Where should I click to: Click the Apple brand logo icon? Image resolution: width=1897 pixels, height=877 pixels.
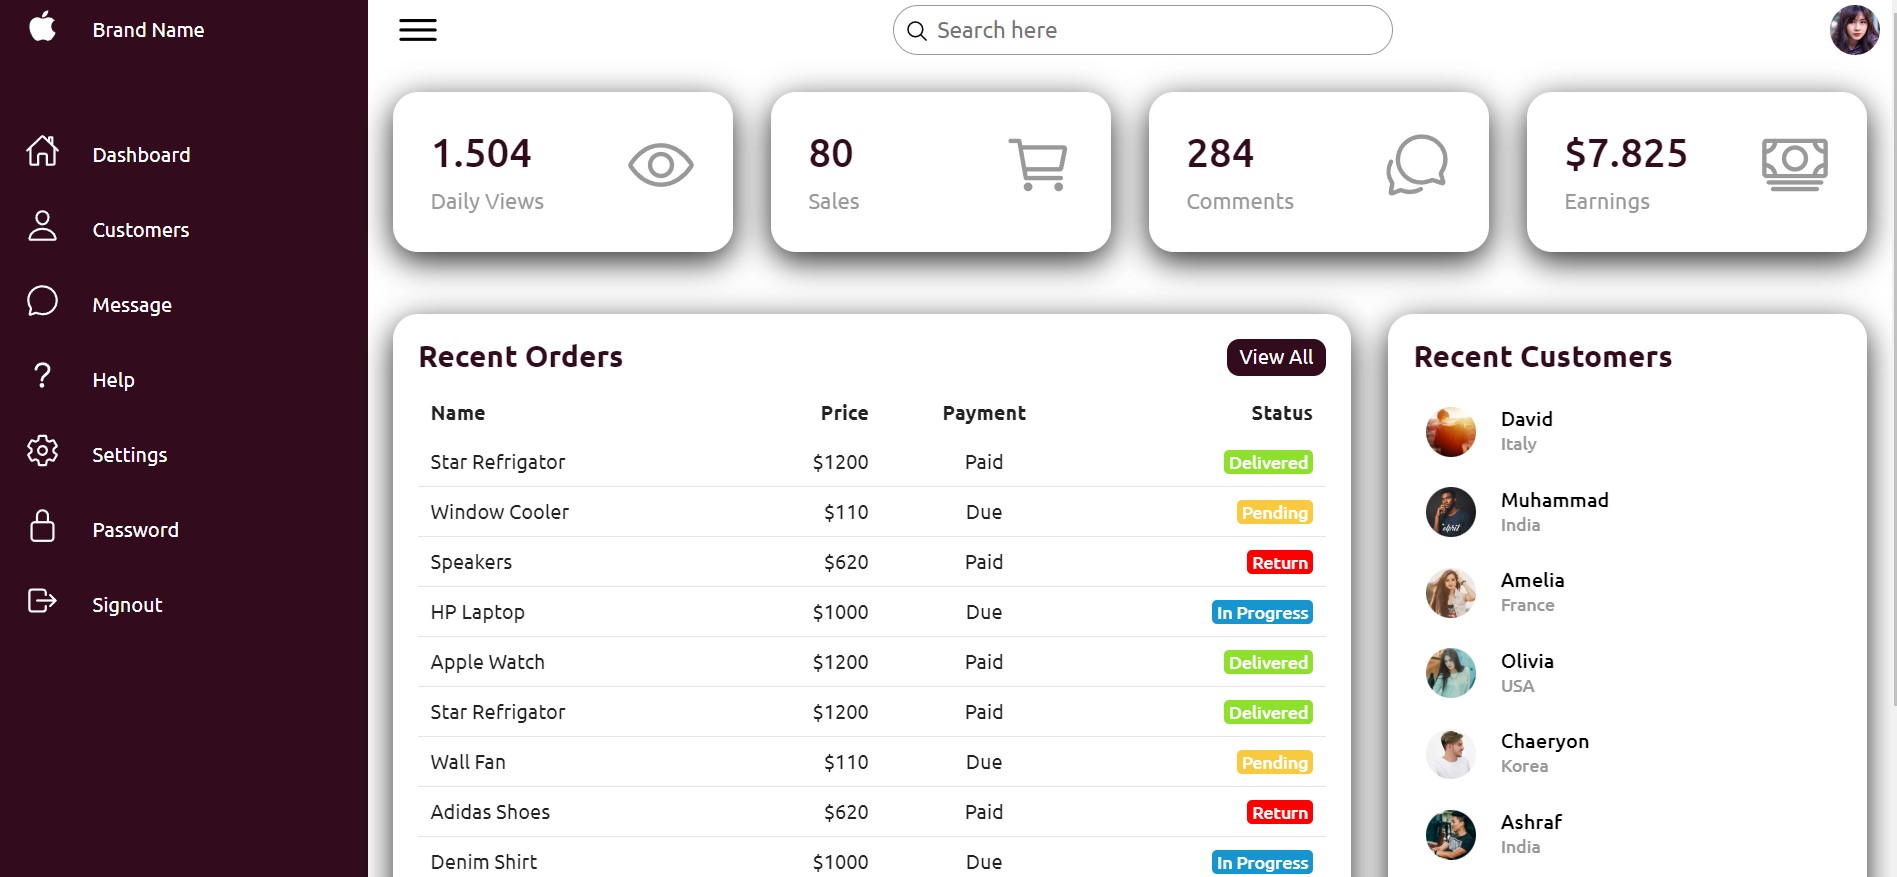(x=42, y=27)
